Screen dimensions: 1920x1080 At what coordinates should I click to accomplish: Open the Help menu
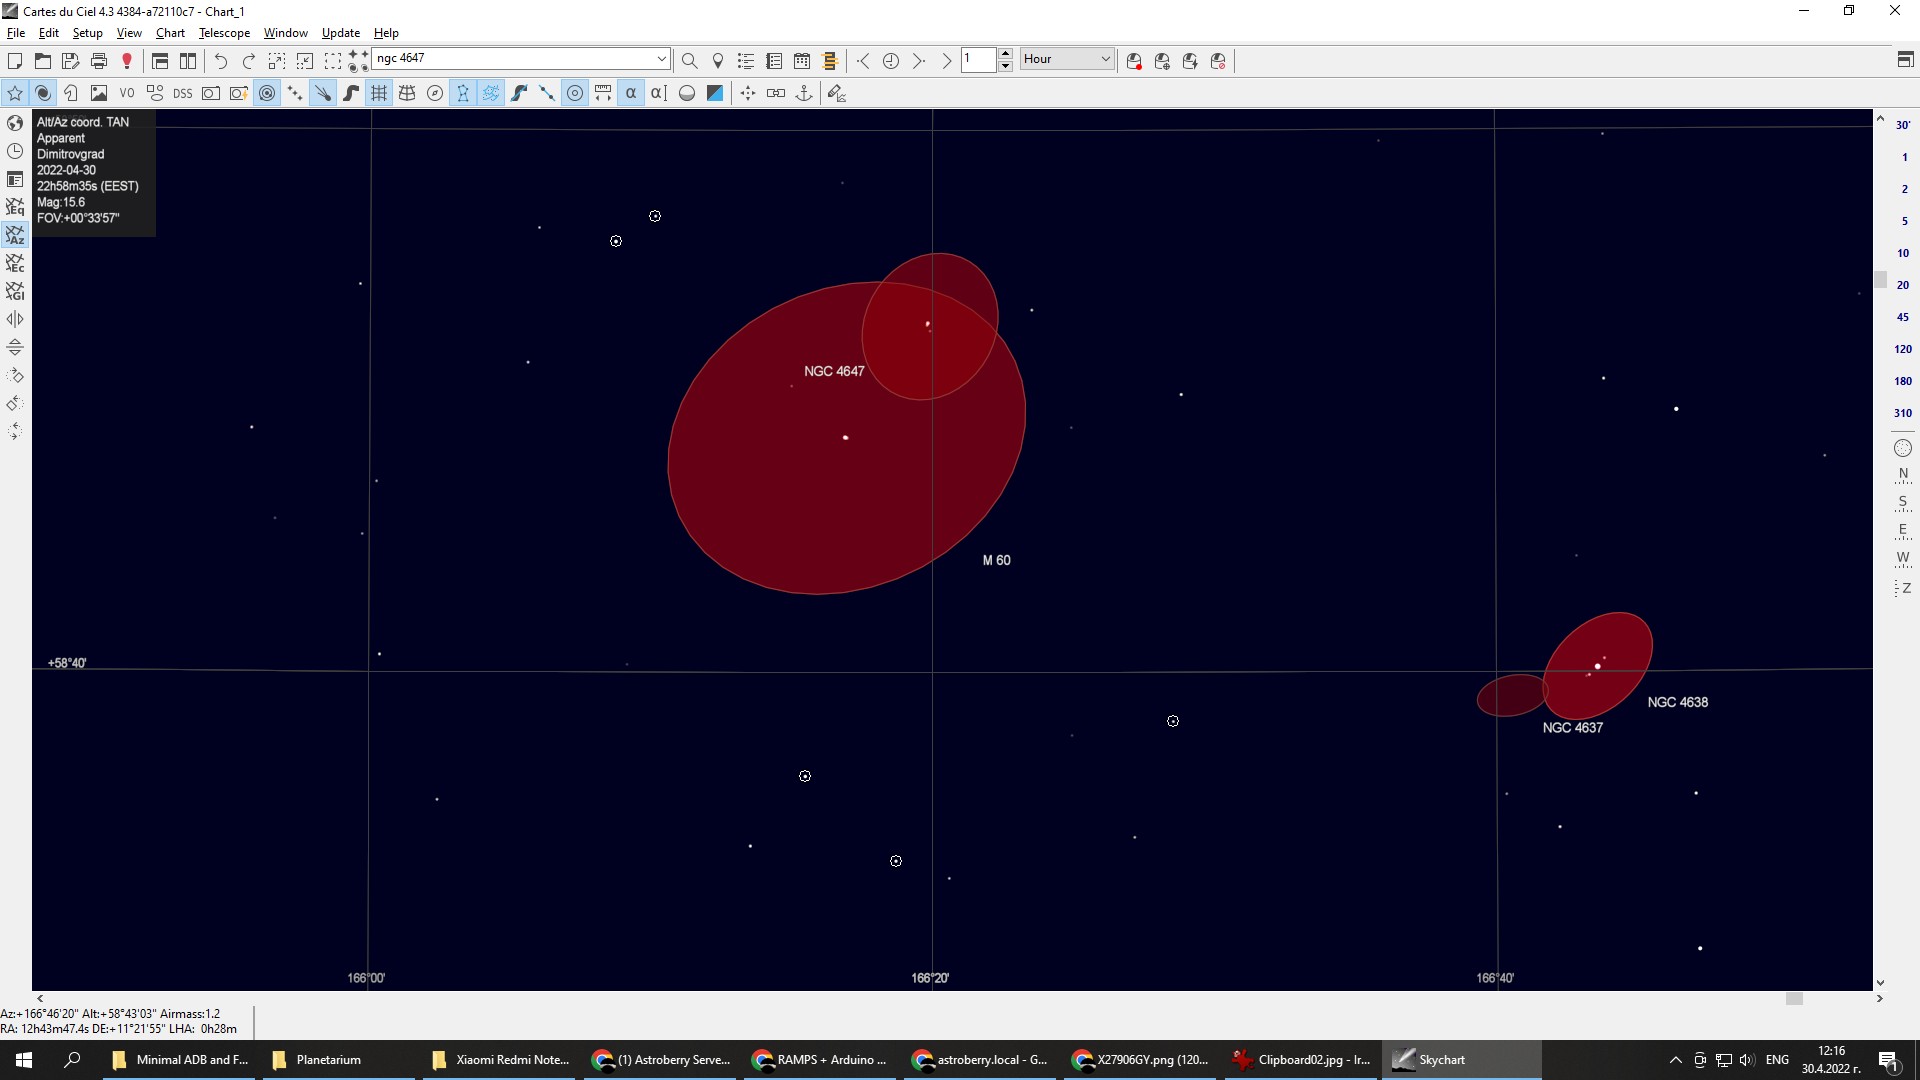click(x=386, y=33)
